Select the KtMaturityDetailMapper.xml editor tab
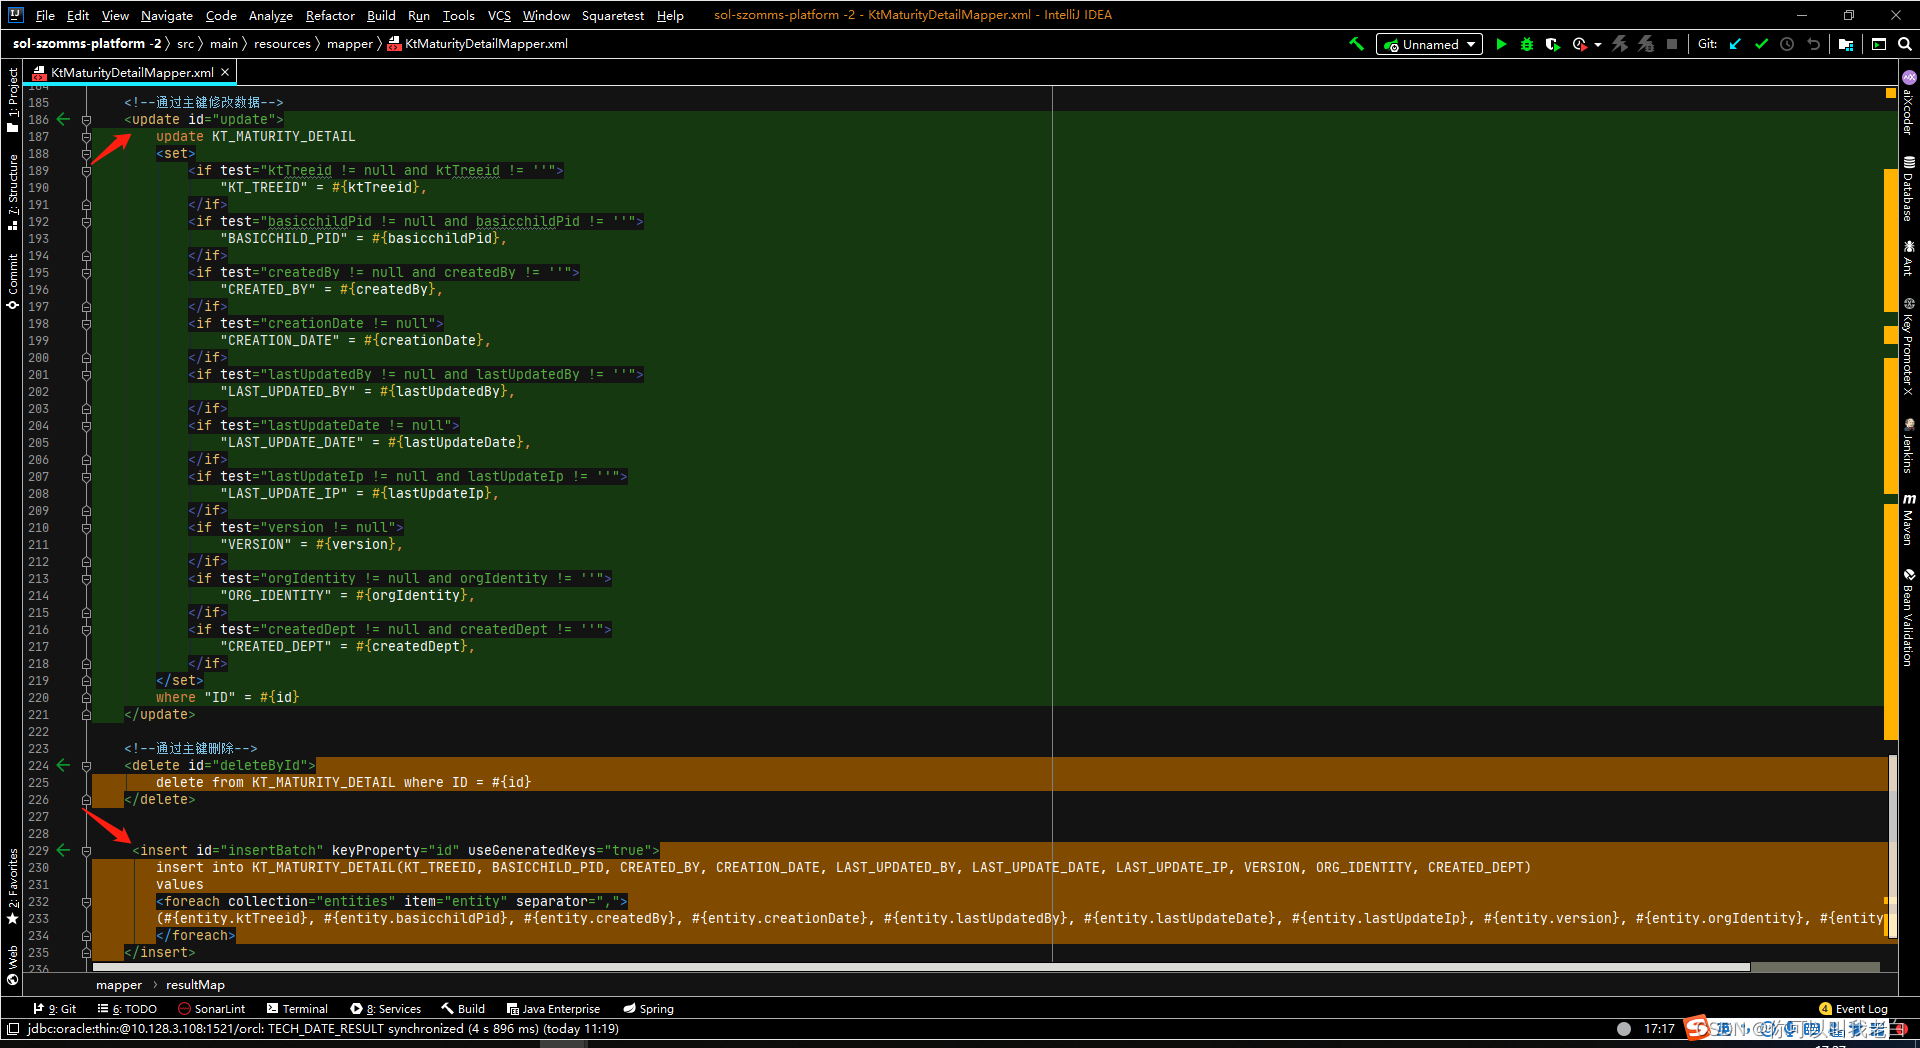 [x=131, y=73]
